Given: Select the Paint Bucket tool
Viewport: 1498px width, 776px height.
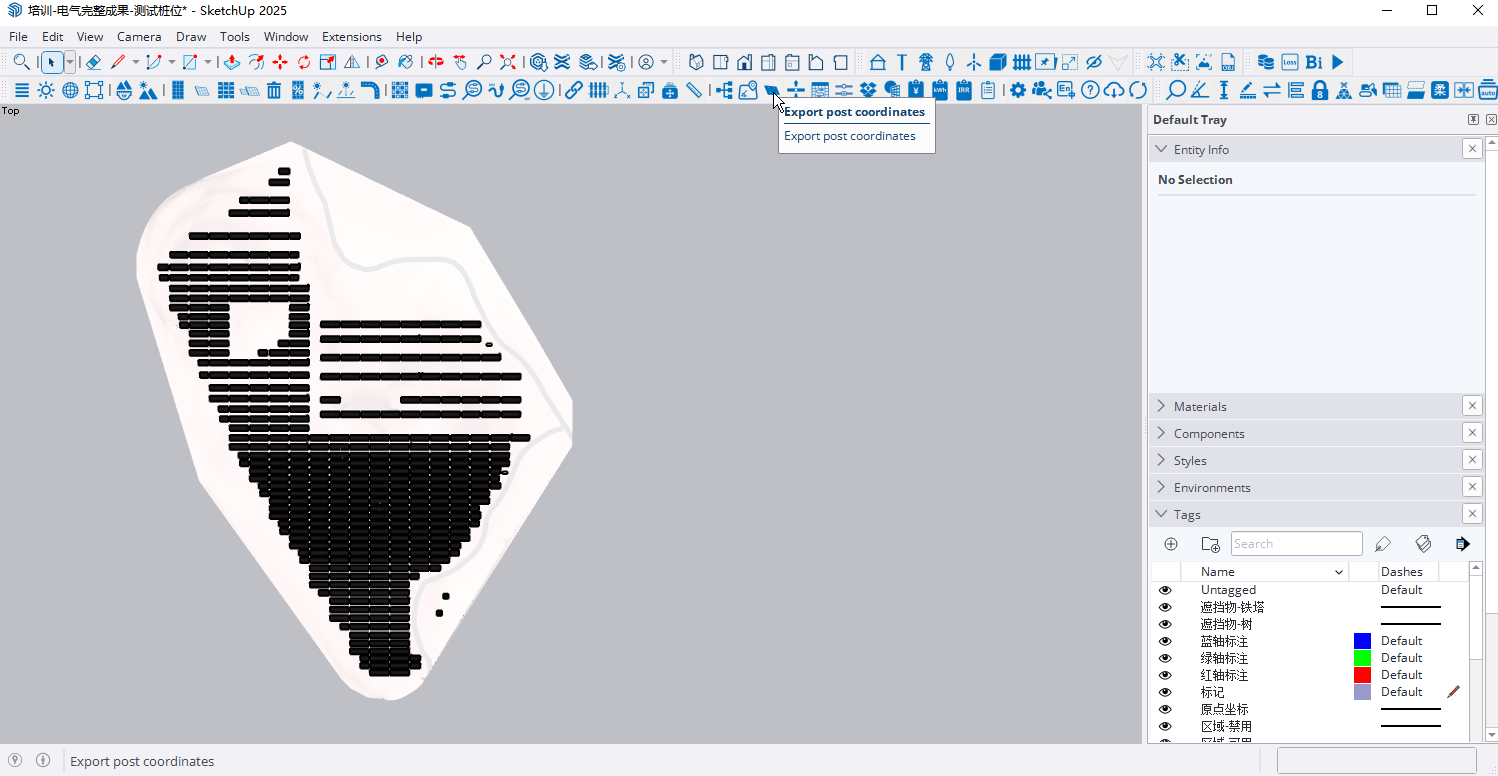Looking at the screenshot, I should (405, 62).
